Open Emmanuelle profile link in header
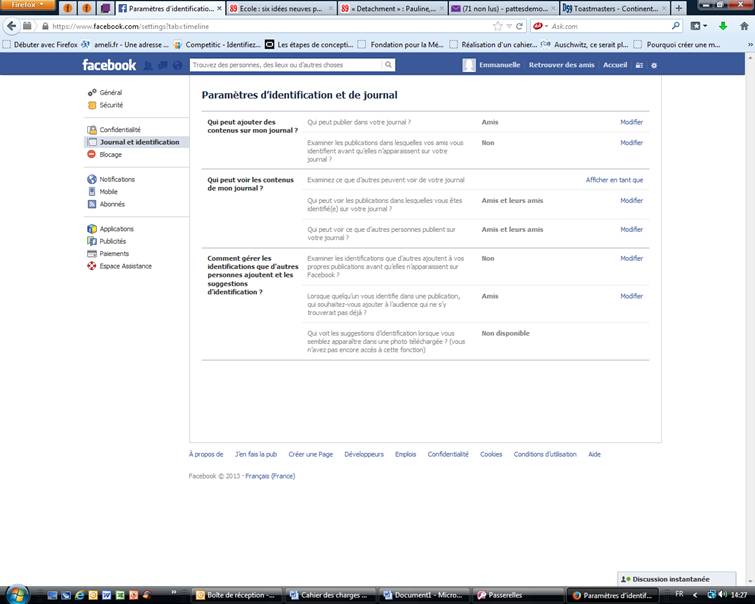 click(492, 65)
